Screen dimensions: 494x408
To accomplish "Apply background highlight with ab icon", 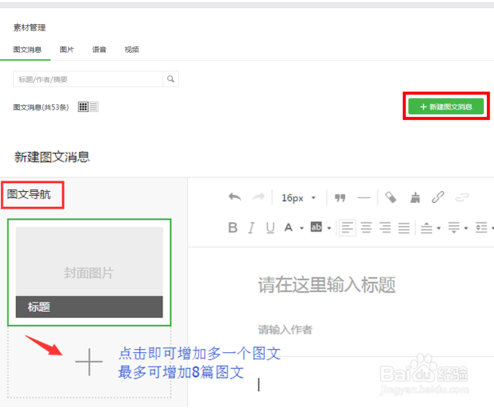I will tap(316, 227).
